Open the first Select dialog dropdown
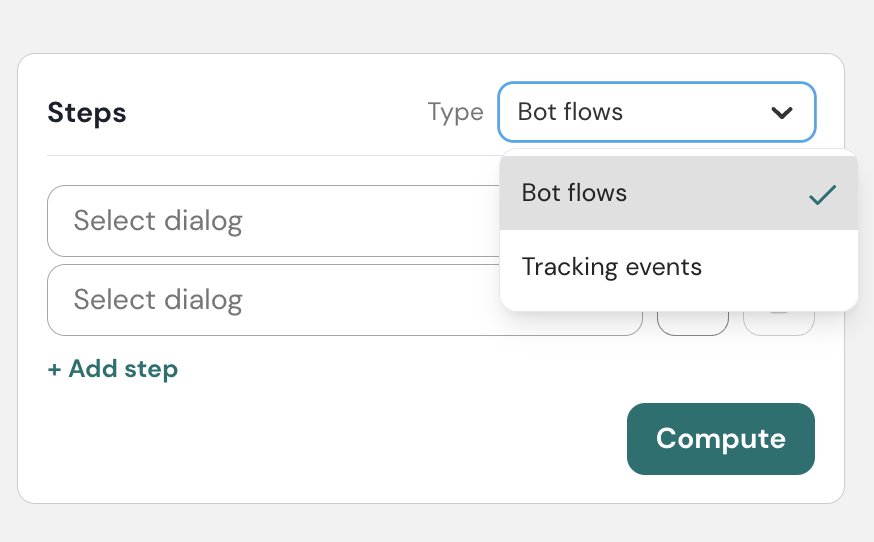The image size is (874, 542). [x=272, y=220]
